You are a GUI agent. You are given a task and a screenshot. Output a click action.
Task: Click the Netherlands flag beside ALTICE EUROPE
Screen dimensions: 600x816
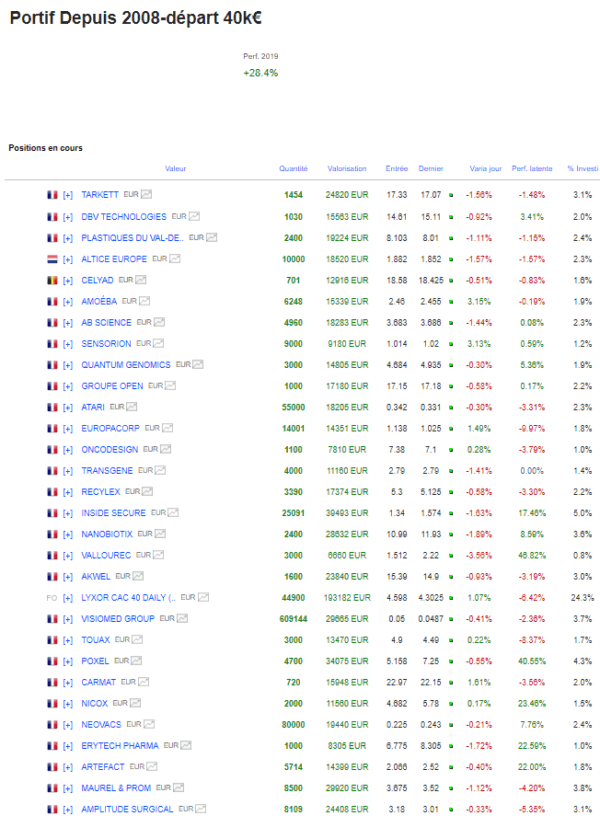[x=53, y=259]
